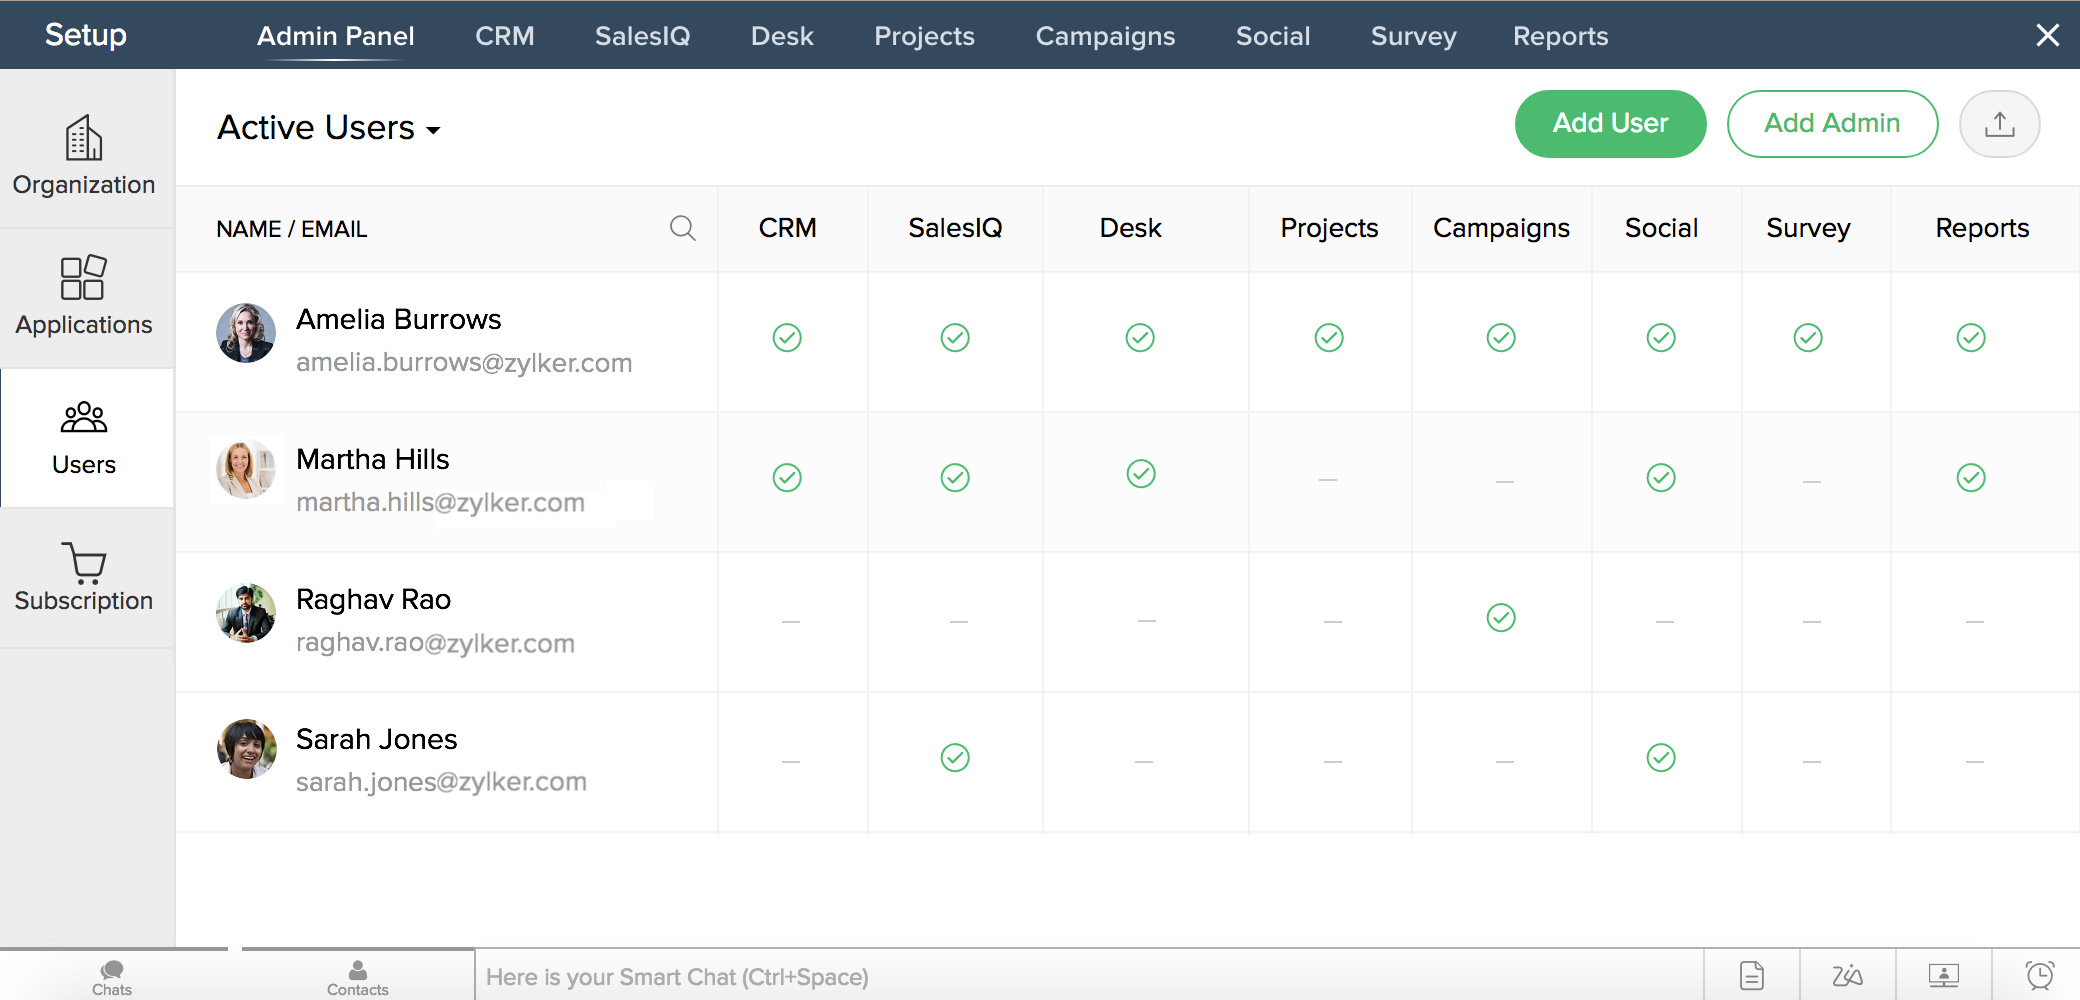Enable CRM access for Raghav Rao
2080x1000 pixels.
pos(791,622)
